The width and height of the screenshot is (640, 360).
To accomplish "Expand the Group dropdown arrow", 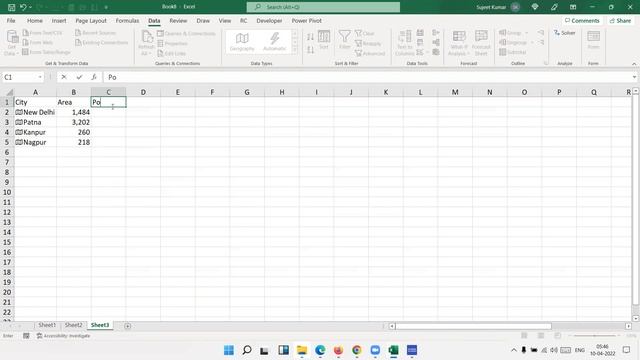I will coord(526,33).
